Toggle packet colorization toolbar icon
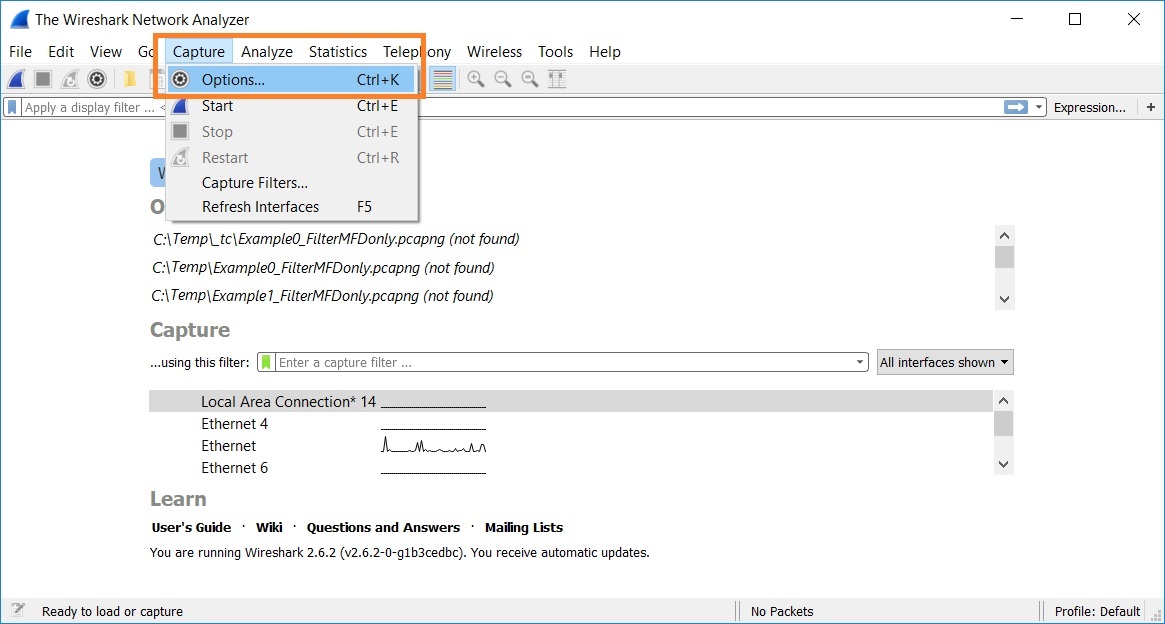Viewport: 1165px width, 624px height. point(443,79)
